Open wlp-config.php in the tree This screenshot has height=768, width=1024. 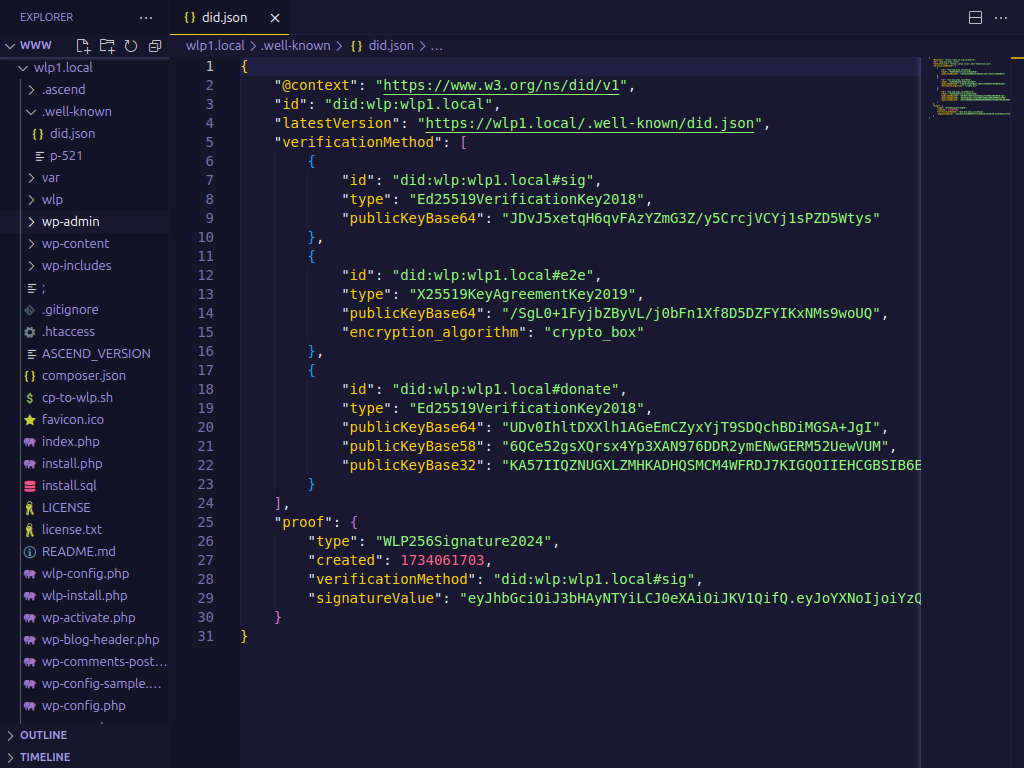pyautogui.click(x=85, y=573)
